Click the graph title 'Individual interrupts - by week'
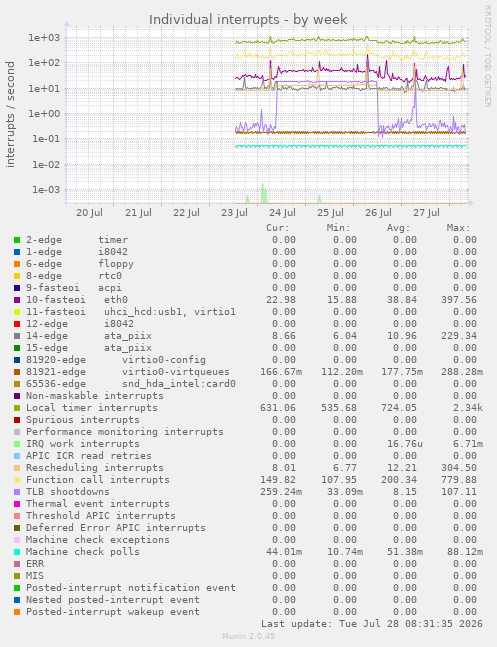Screen dimensions: 497x647 [x=248, y=19]
